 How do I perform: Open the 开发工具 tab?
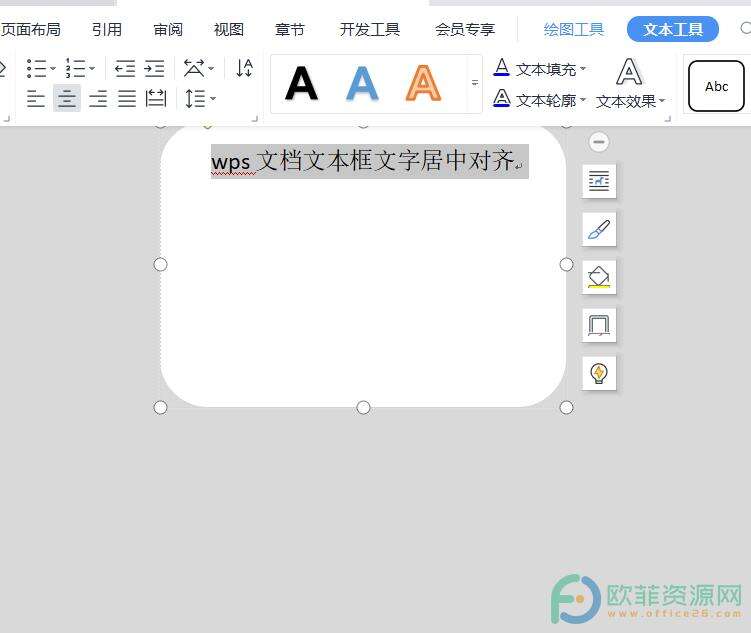pos(370,30)
